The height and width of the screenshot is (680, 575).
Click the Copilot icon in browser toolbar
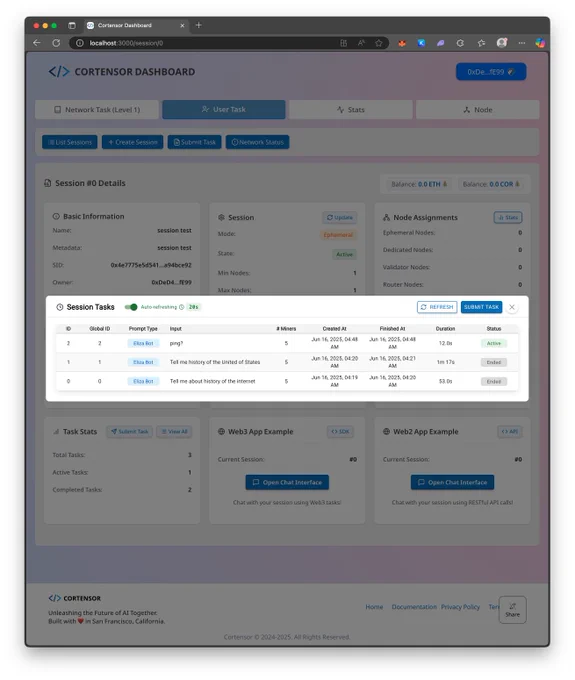tap(540, 43)
